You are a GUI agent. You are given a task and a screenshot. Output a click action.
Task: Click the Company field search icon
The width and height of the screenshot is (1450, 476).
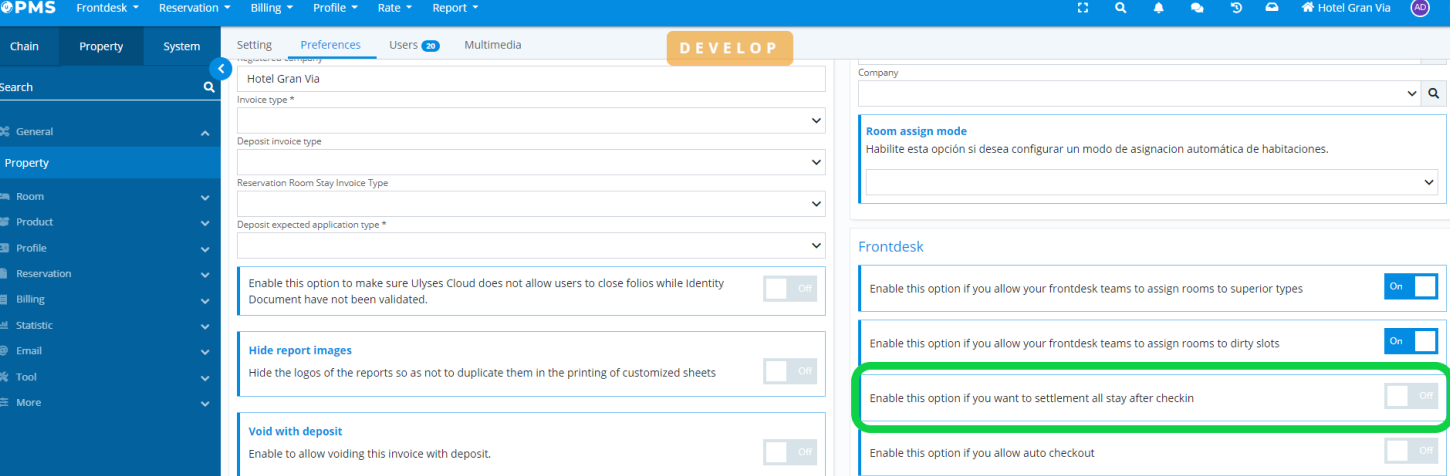tap(1433, 93)
